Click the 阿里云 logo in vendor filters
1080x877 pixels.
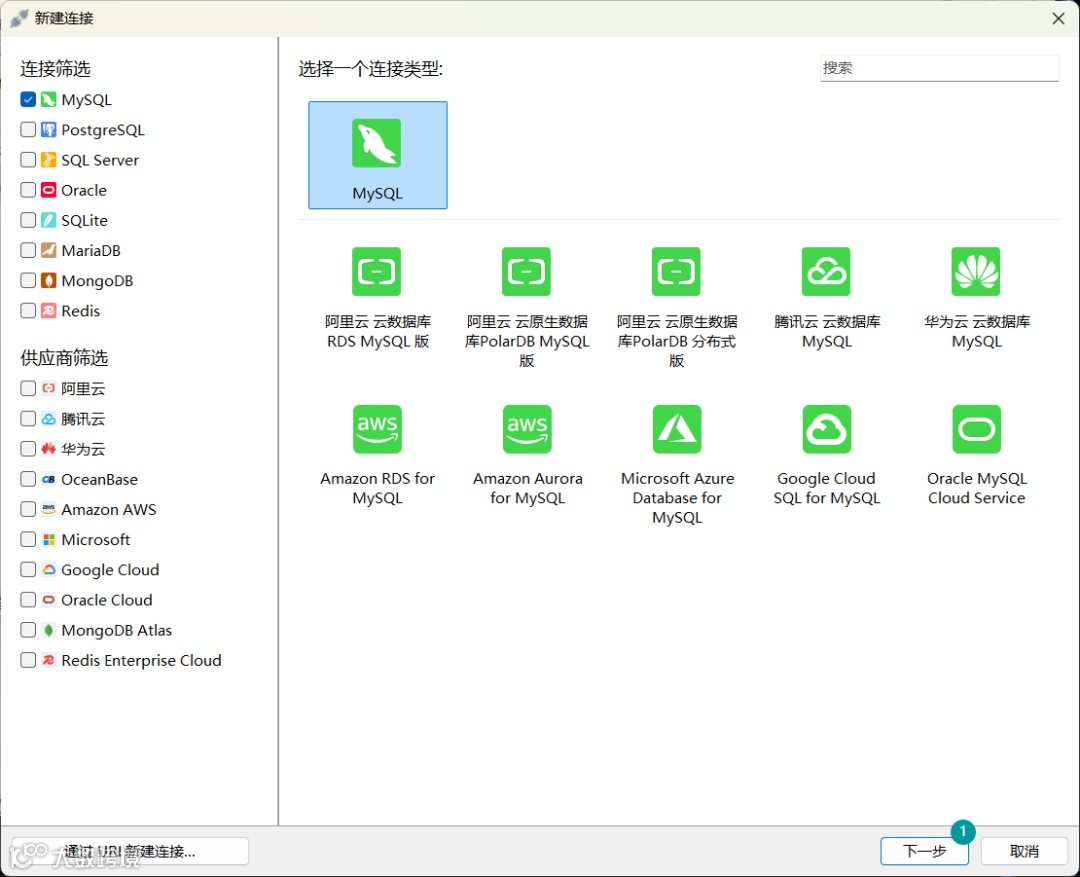48,389
